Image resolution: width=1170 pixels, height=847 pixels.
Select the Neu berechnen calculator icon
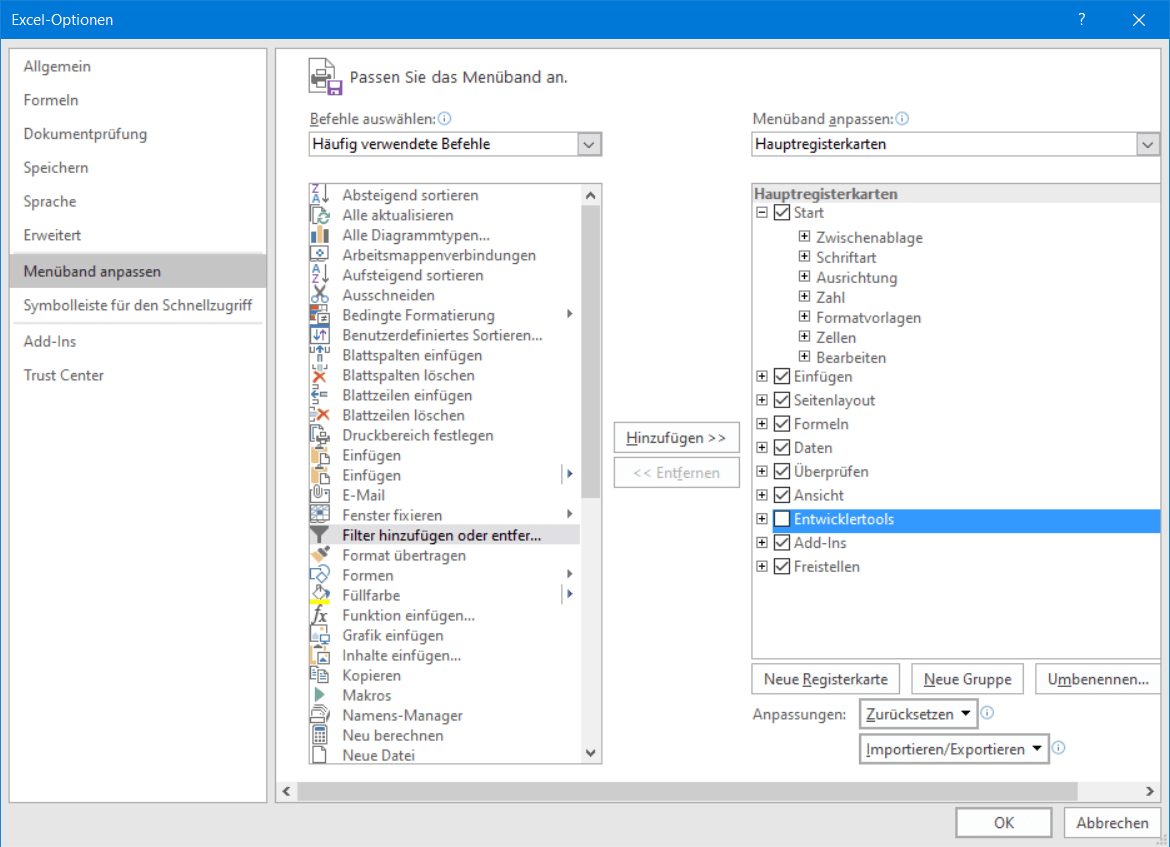click(x=320, y=735)
